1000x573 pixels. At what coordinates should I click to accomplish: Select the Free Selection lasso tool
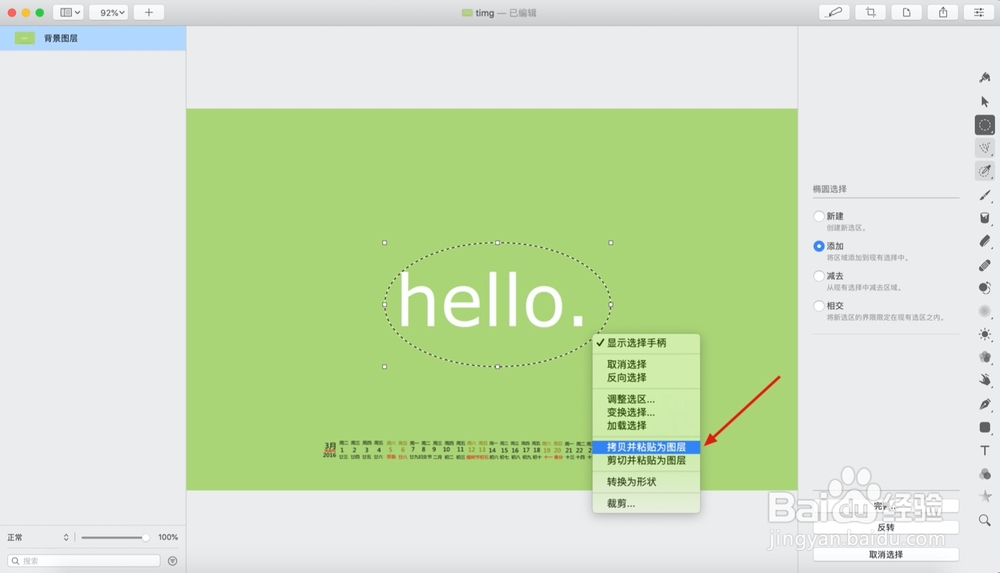[x=985, y=148]
